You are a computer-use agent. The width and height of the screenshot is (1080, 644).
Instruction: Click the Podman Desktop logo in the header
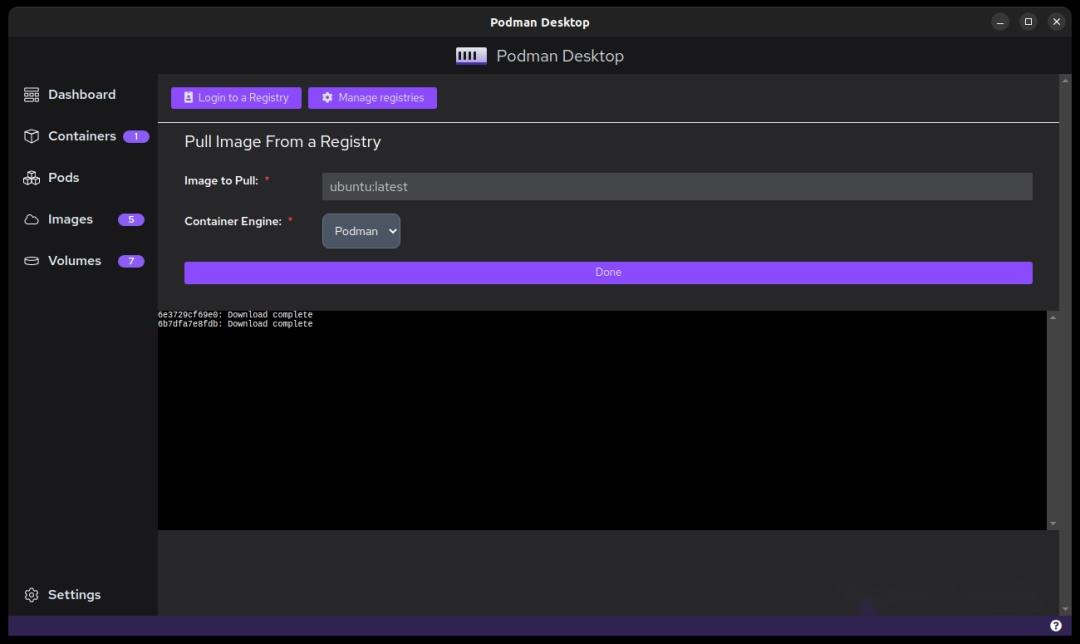click(x=470, y=55)
